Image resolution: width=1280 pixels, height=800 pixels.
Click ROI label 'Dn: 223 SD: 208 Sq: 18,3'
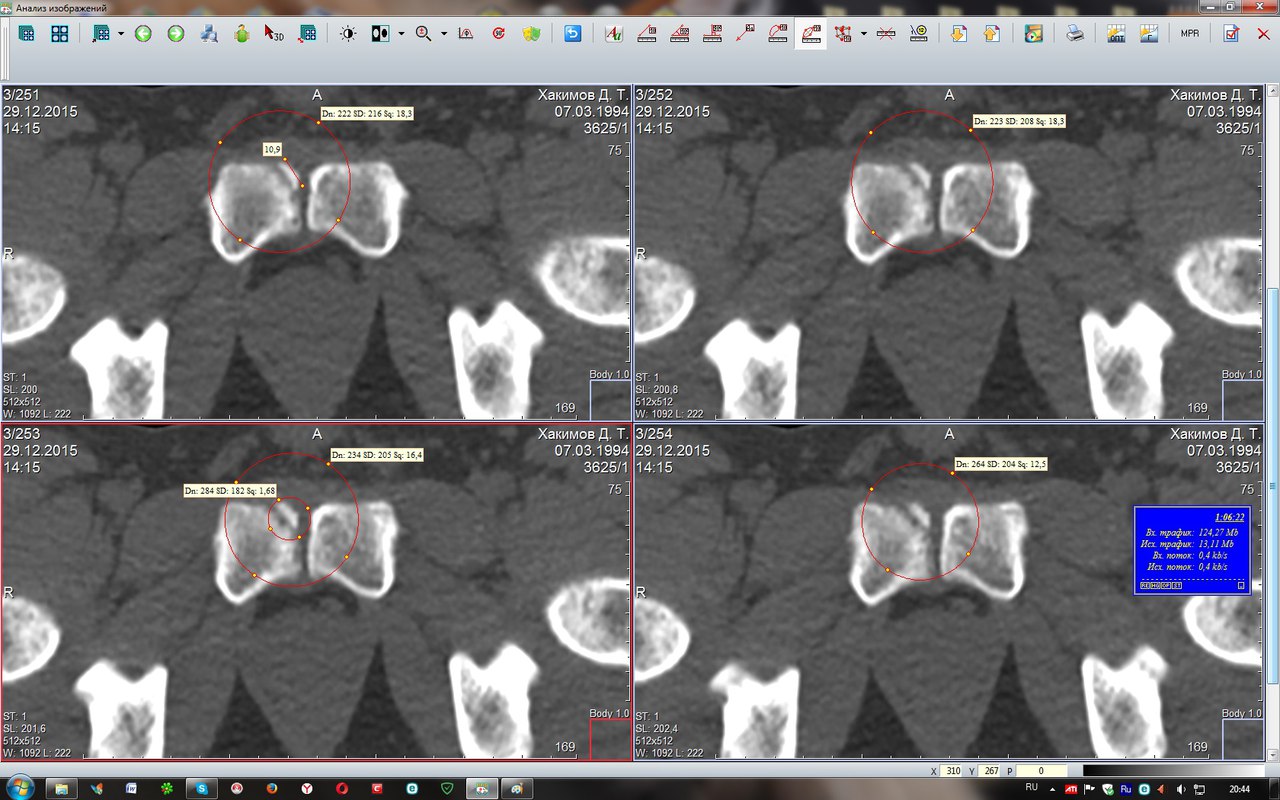[1019, 121]
